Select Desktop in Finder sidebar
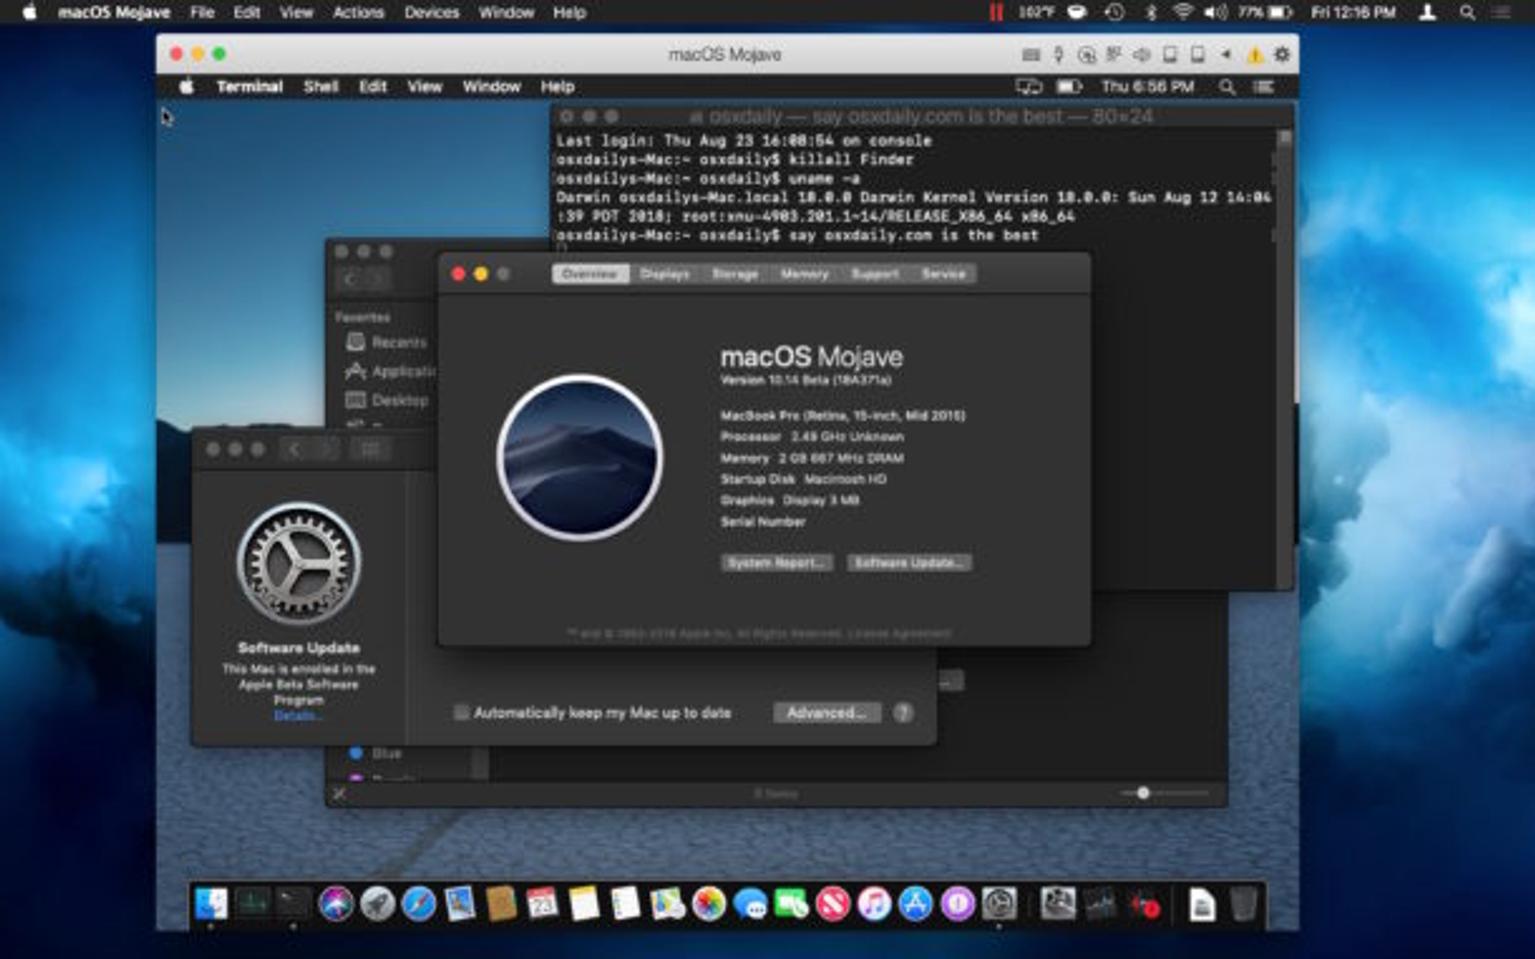Image resolution: width=1535 pixels, height=959 pixels. (x=386, y=400)
